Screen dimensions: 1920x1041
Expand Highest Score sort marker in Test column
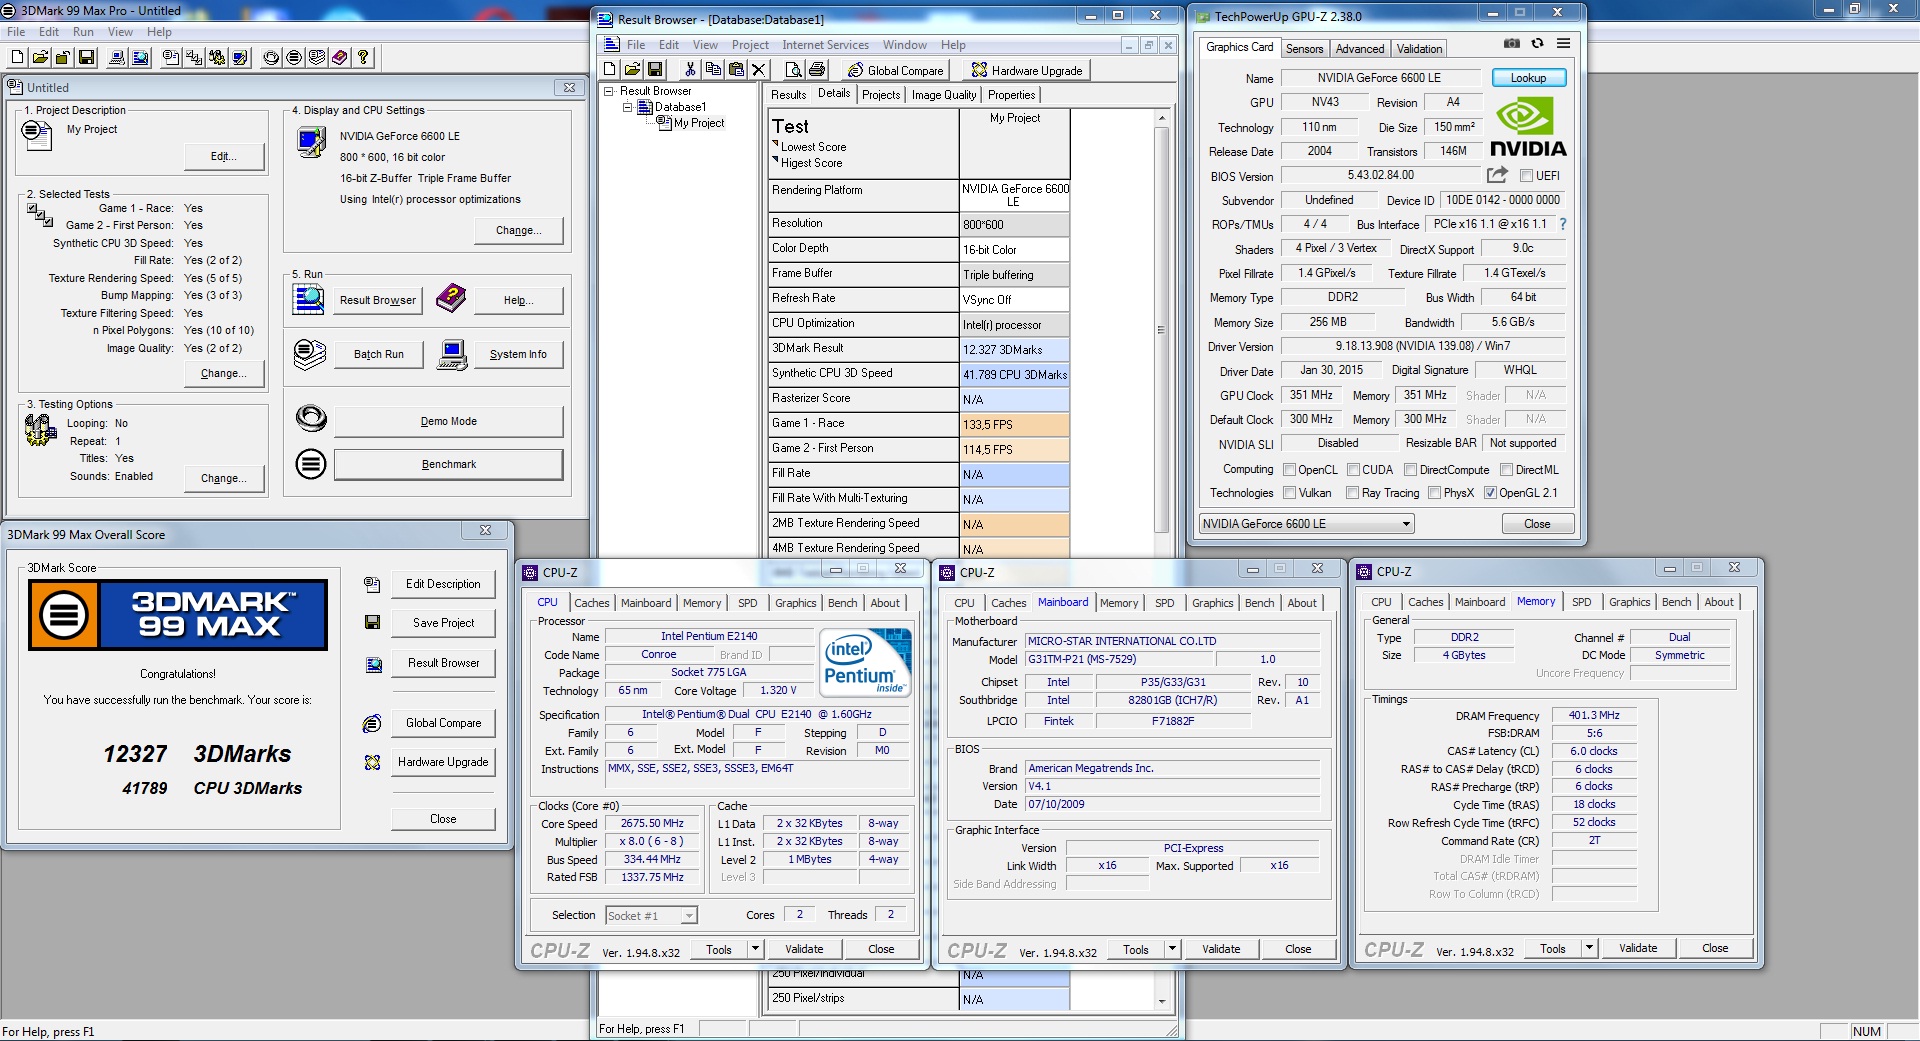click(x=775, y=160)
